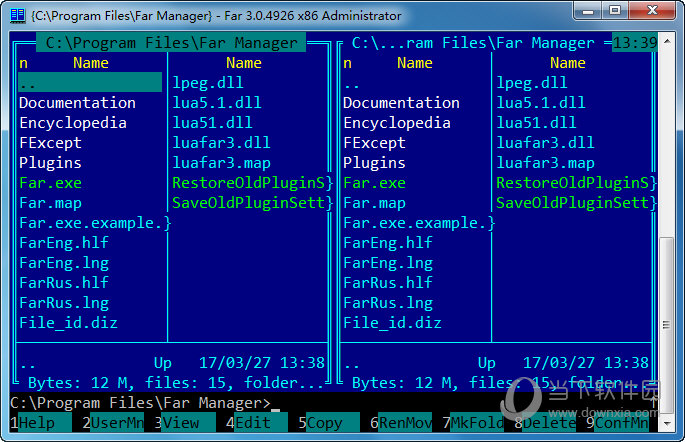Select lua51.dll in right panel
This screenshot has height=442, width=685.
[x=536, y=123]
